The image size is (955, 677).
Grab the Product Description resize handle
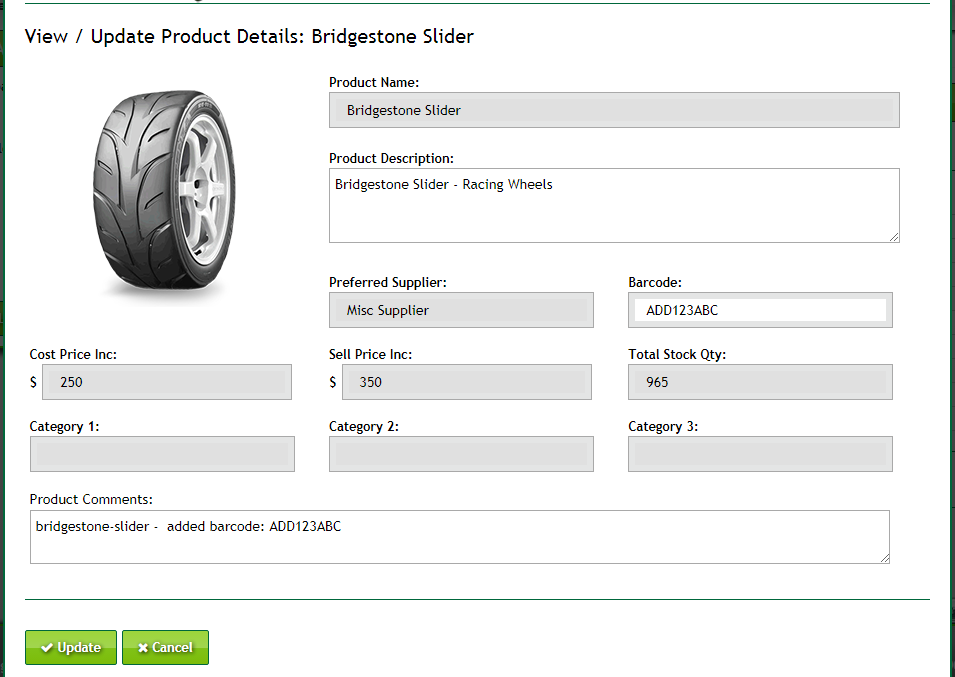coord(894,236)
